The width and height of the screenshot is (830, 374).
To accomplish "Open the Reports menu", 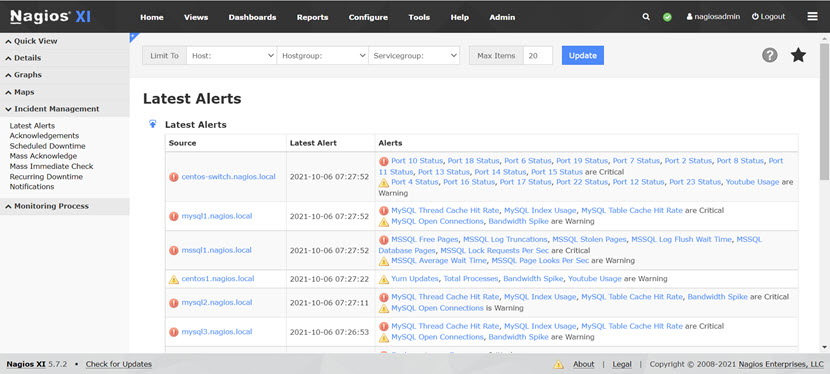I will click(x=312, y=17).
